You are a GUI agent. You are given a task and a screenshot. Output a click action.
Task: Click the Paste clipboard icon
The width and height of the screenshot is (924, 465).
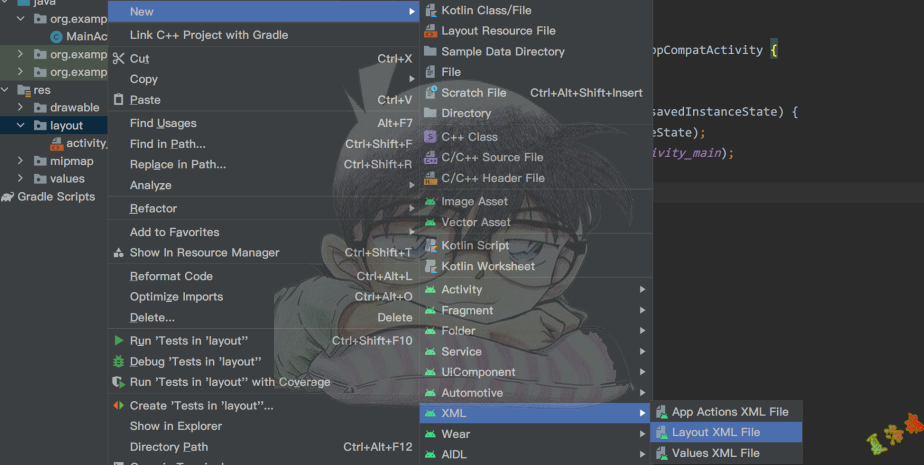pos(119,100)
